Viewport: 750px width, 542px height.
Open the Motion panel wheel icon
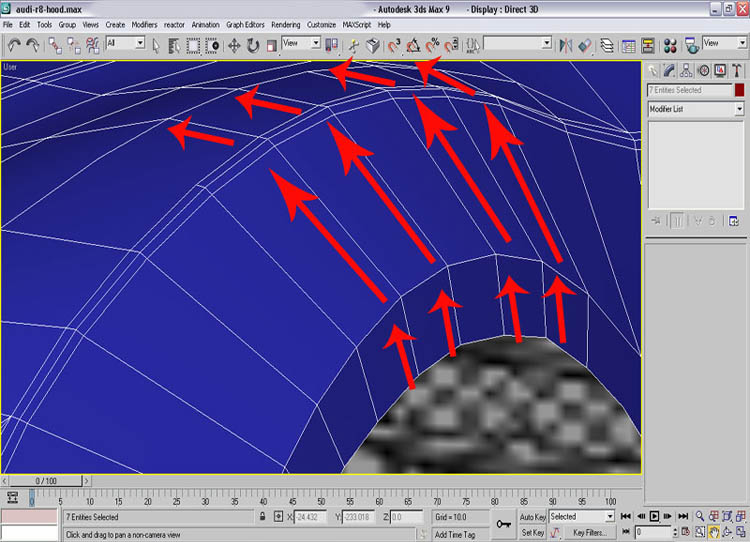(704, 70)
